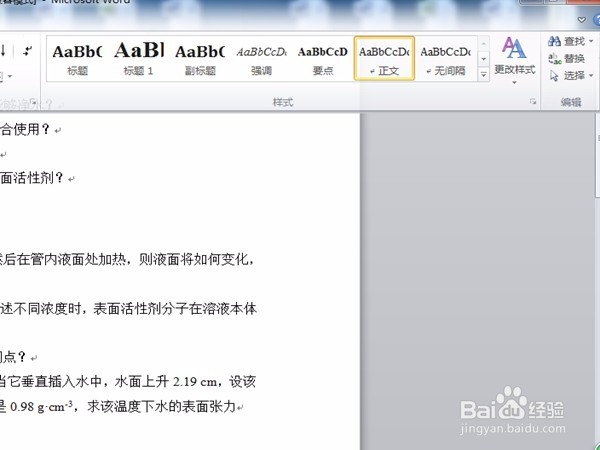Screen dimensions: 600x450
Task: Apply the 标题 title style
Action: (x=77, y=59)
